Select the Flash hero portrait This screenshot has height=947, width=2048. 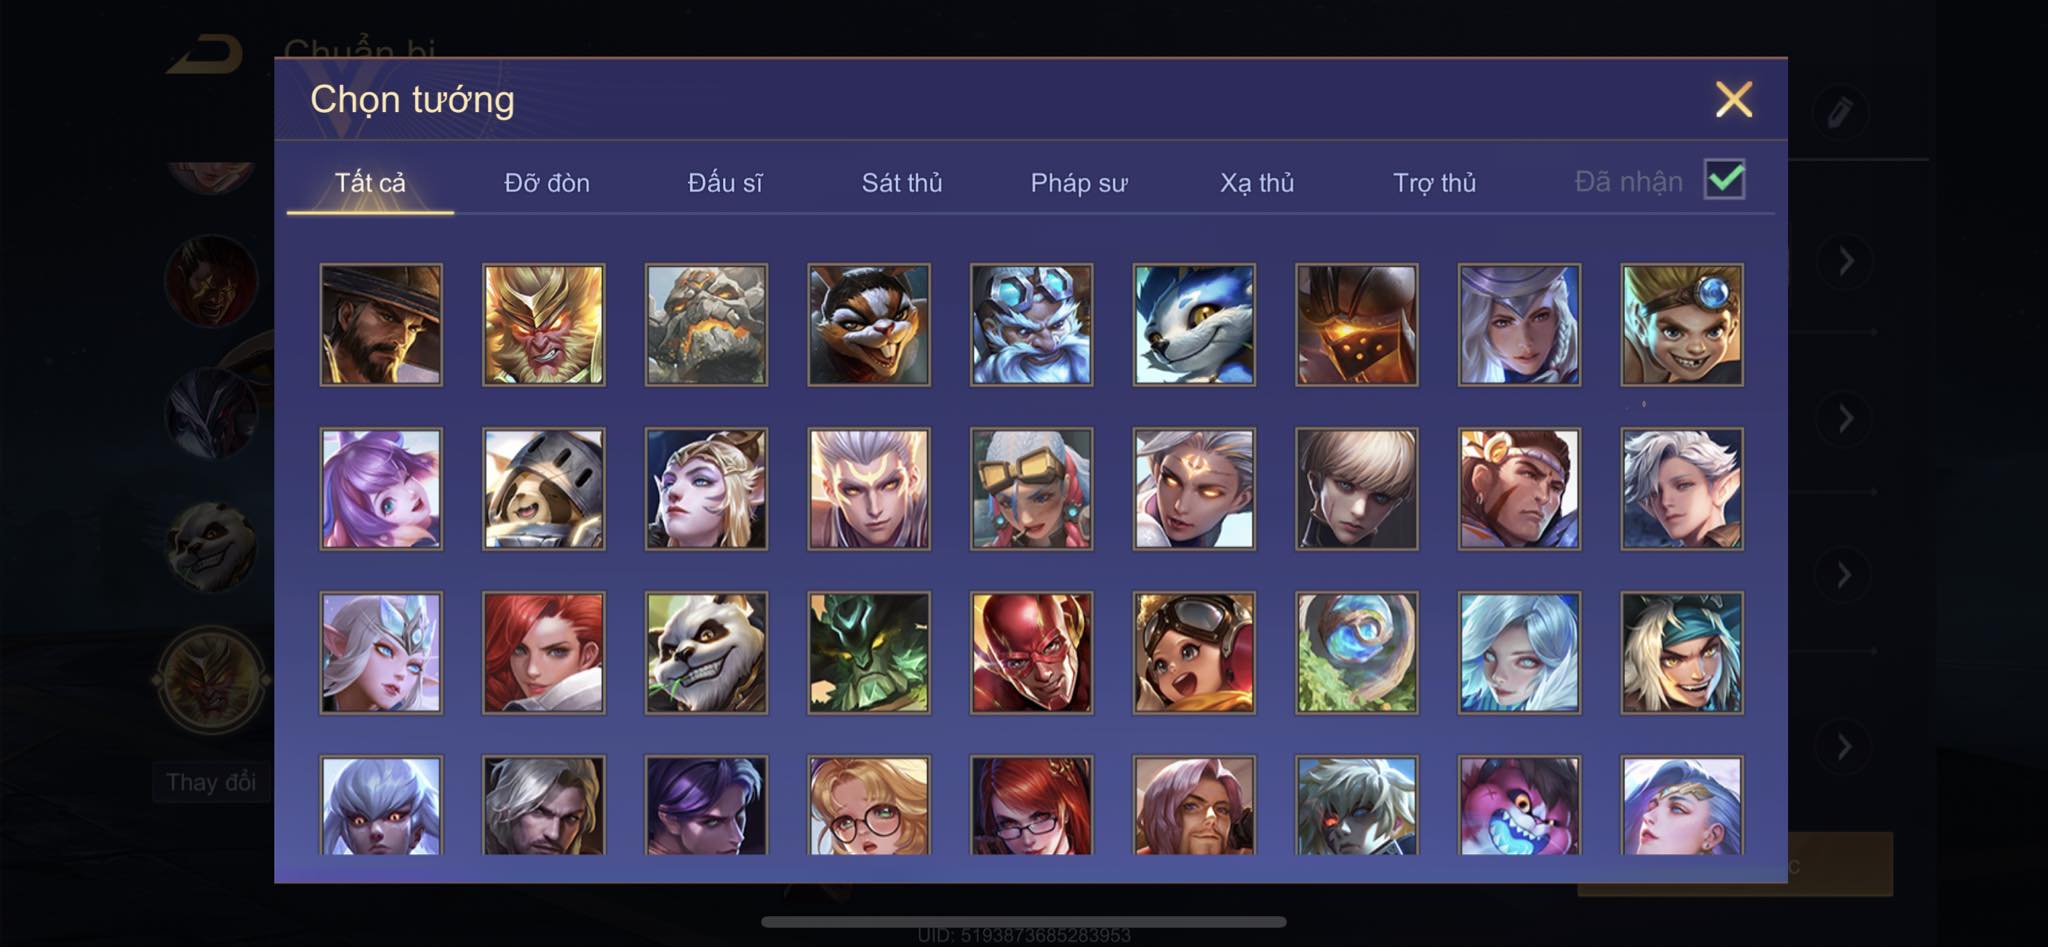[x=1031, y=652]
